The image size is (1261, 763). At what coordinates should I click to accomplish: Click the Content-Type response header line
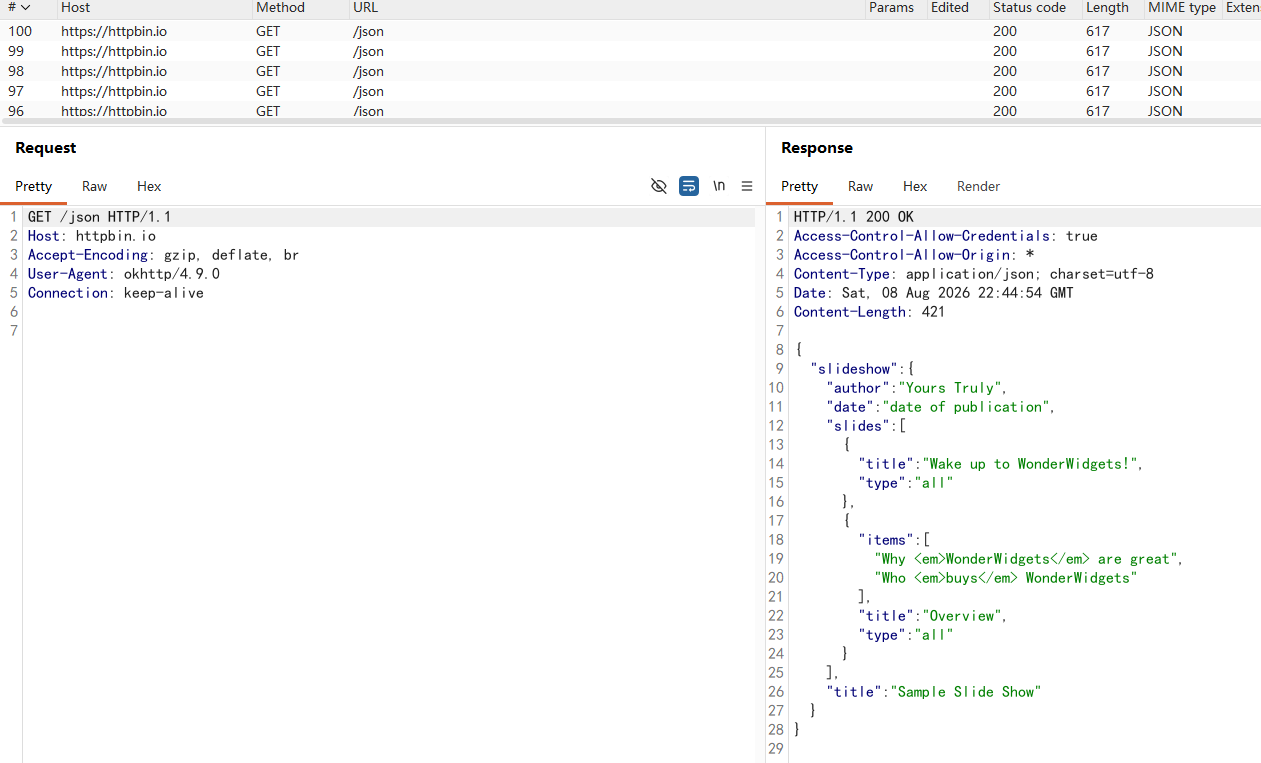click(x=974, y=274)
